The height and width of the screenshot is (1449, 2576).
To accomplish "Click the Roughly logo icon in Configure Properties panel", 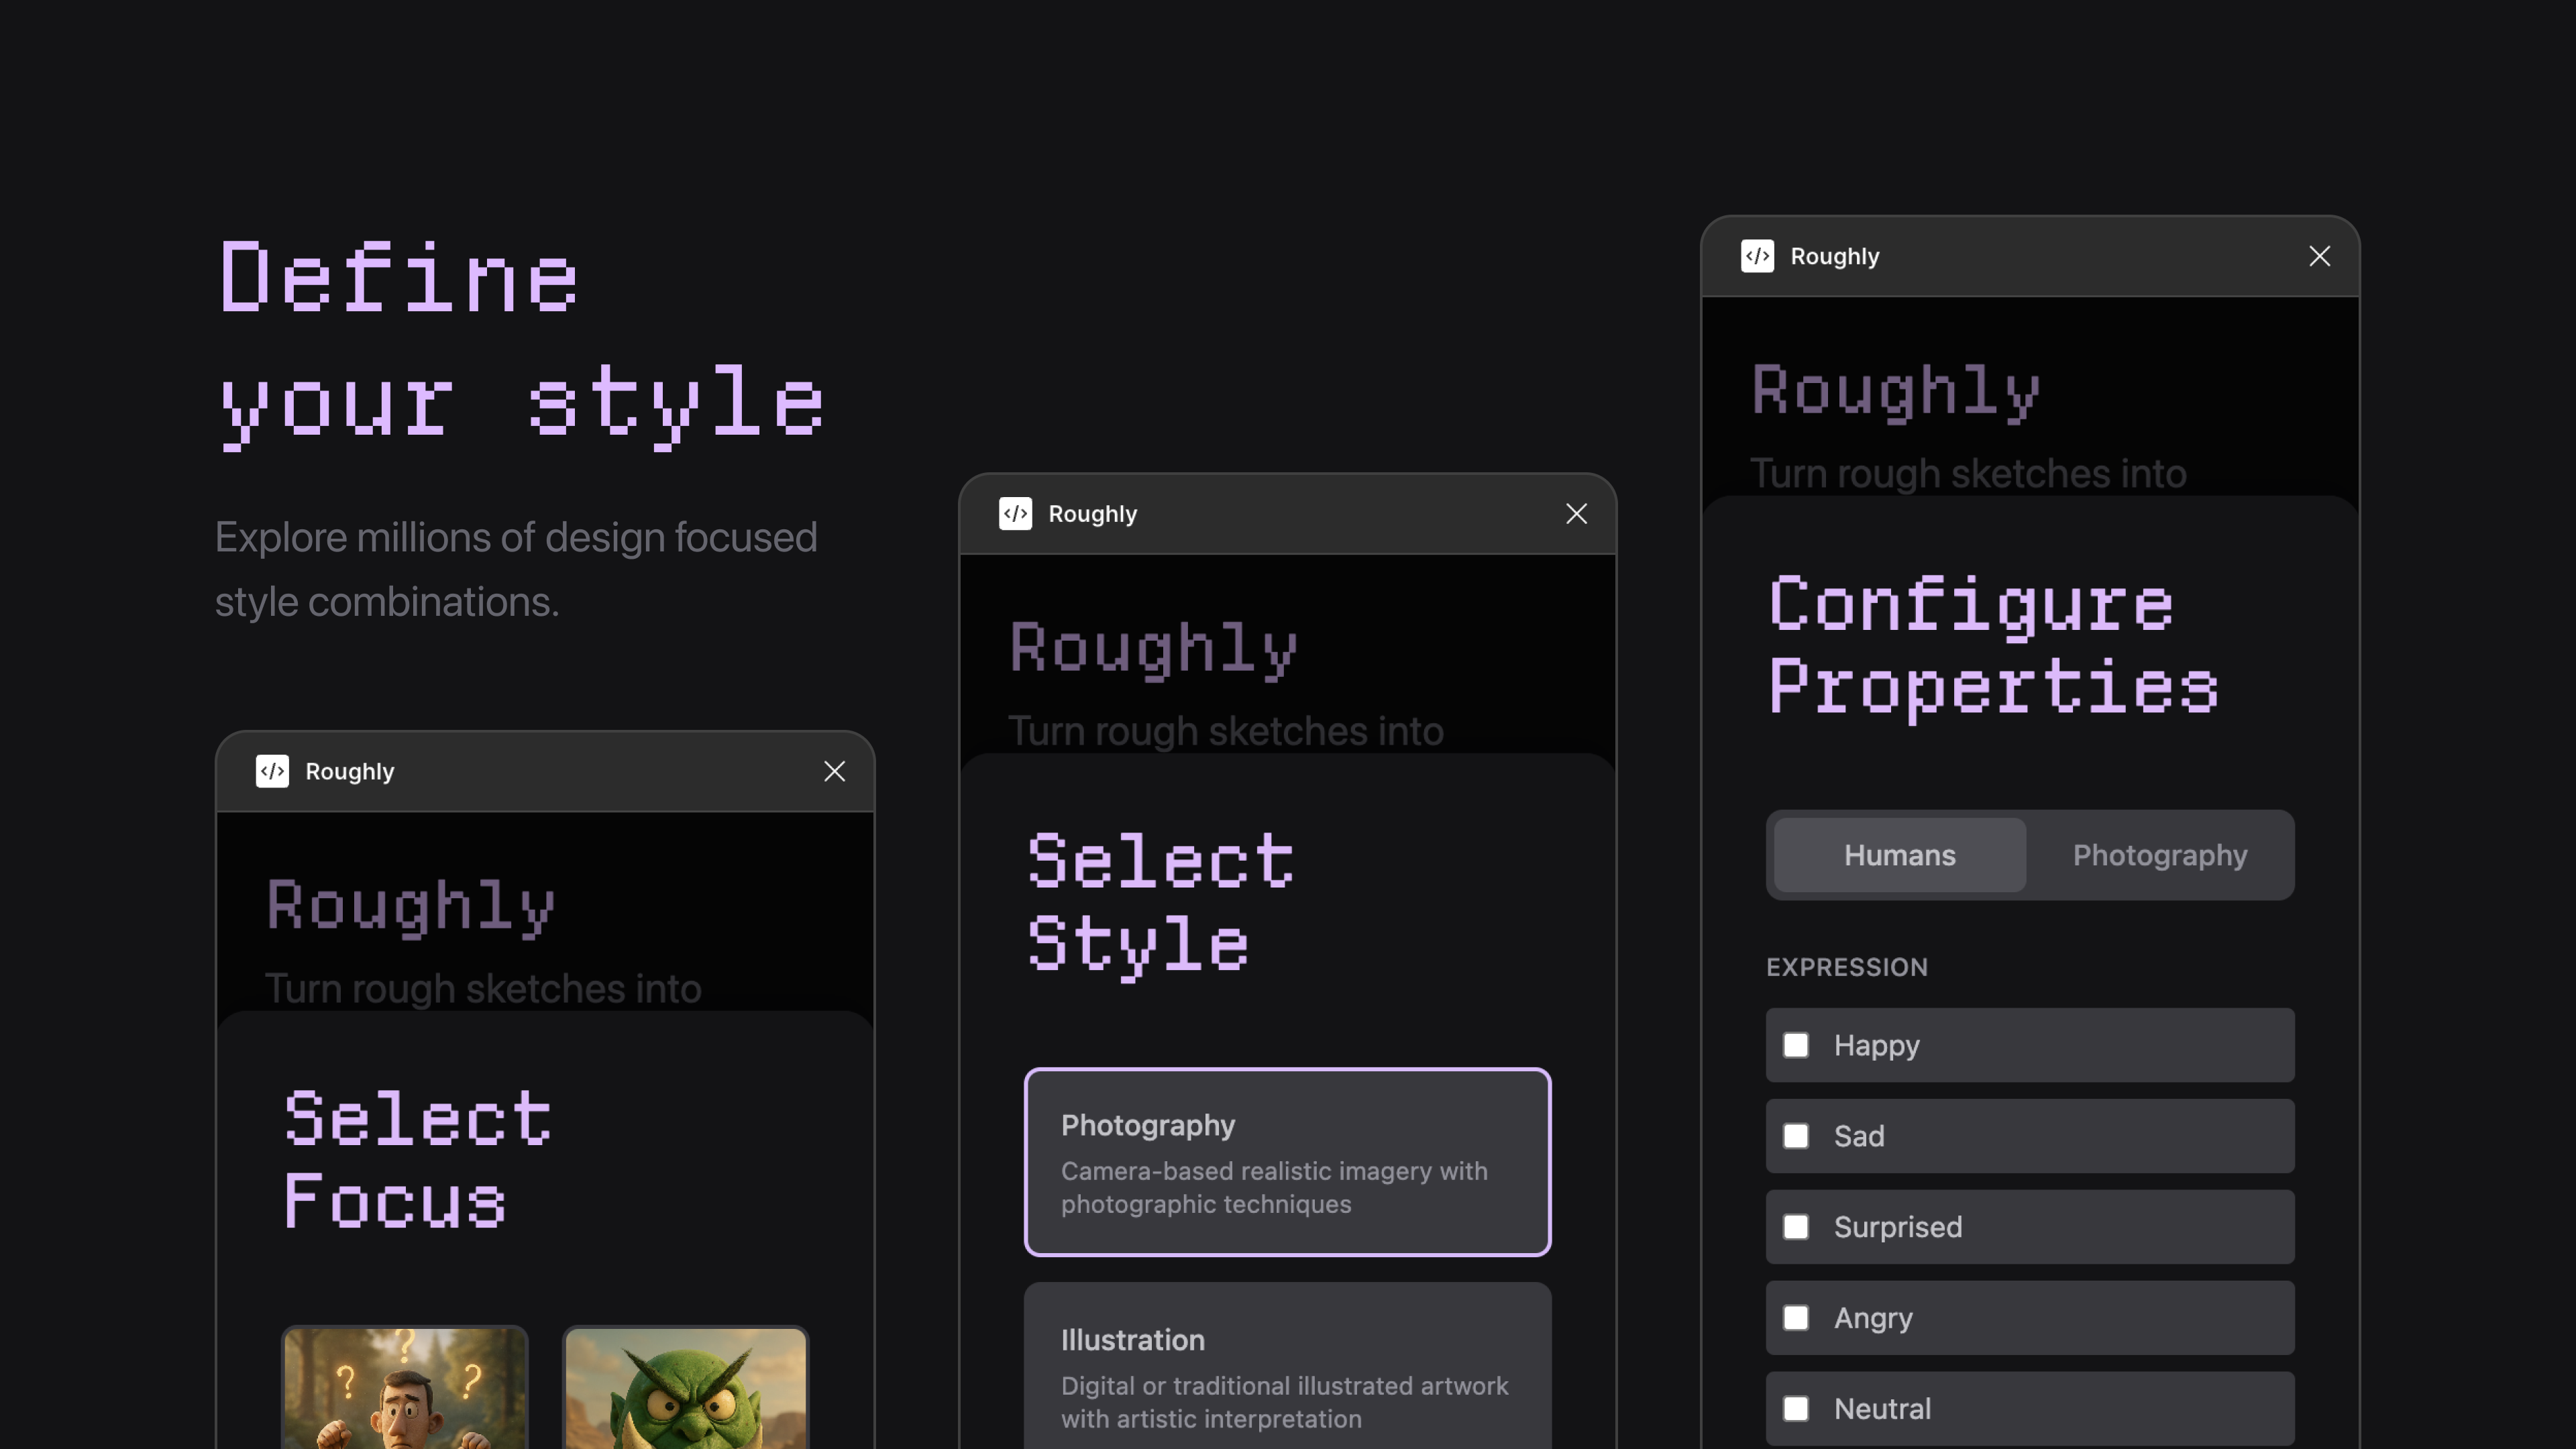I will 1757,256.
